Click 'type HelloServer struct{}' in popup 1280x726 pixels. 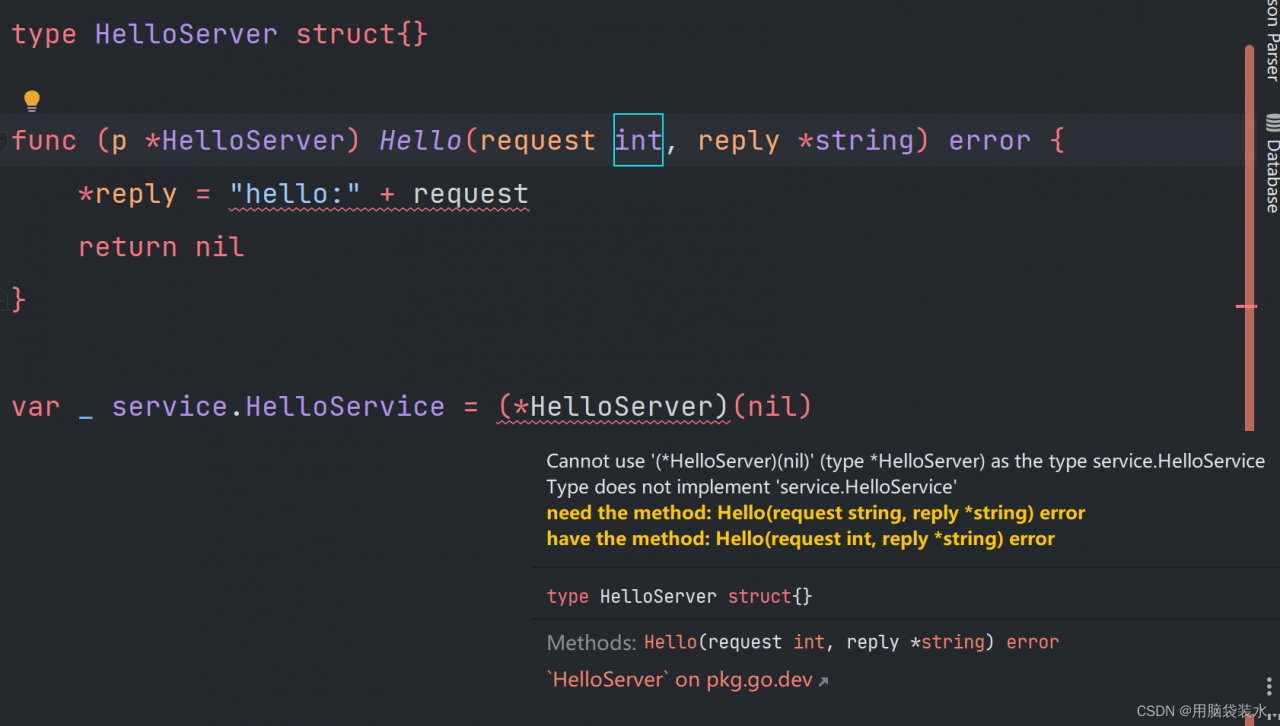click(x=679, y=597)
